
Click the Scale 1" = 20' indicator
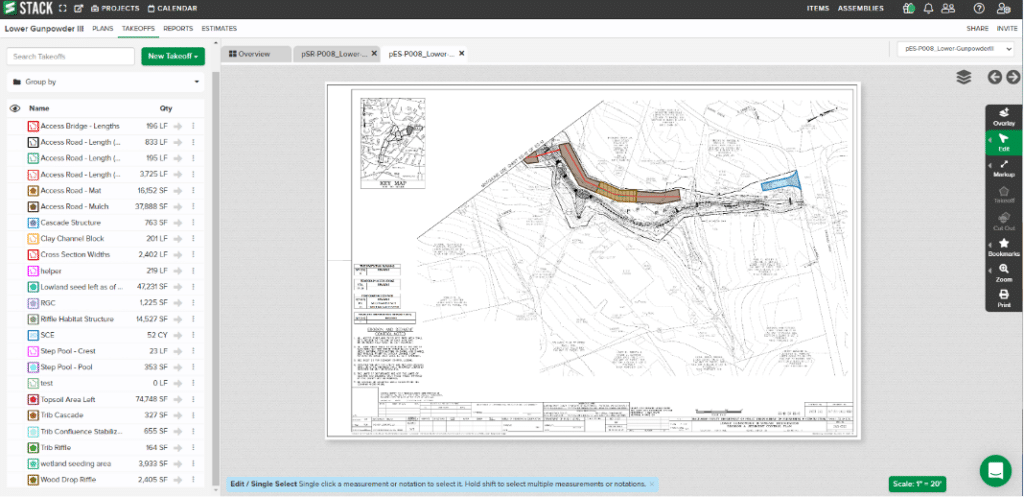919,485
